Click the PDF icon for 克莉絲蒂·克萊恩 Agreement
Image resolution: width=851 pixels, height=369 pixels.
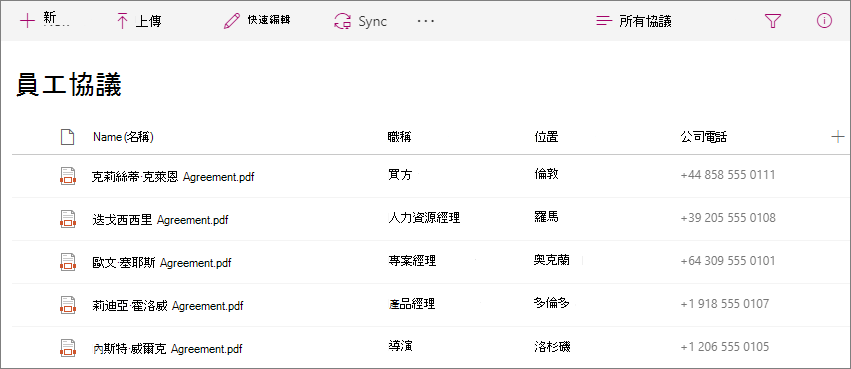67,176
